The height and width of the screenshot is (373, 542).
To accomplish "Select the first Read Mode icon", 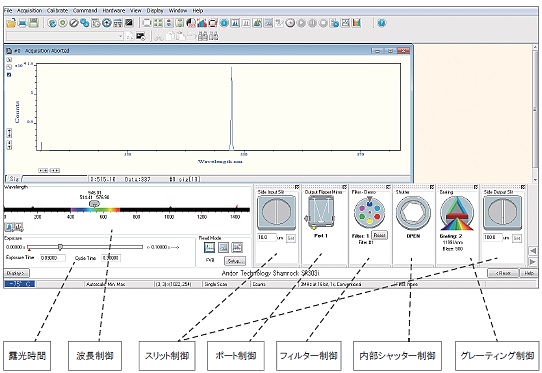I will click(209, 248).
